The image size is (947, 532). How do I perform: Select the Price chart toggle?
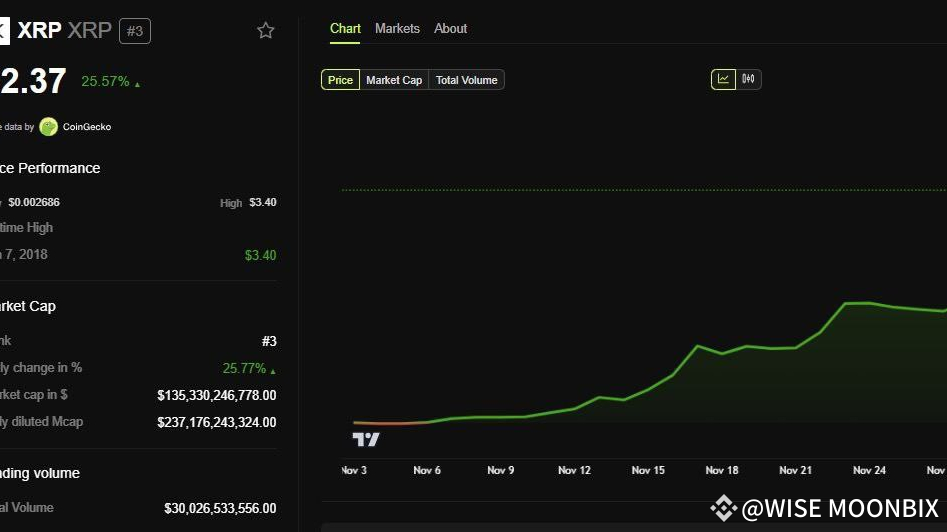click(x=340, y=80)
